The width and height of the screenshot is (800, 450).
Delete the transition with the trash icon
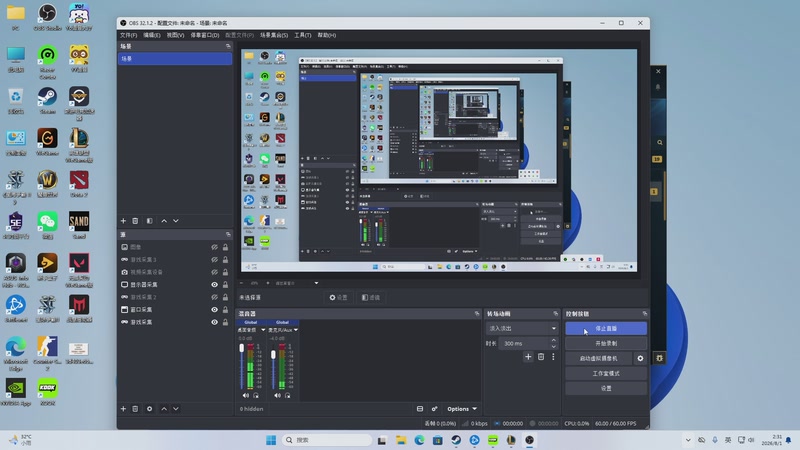click(x=541, y=357)
